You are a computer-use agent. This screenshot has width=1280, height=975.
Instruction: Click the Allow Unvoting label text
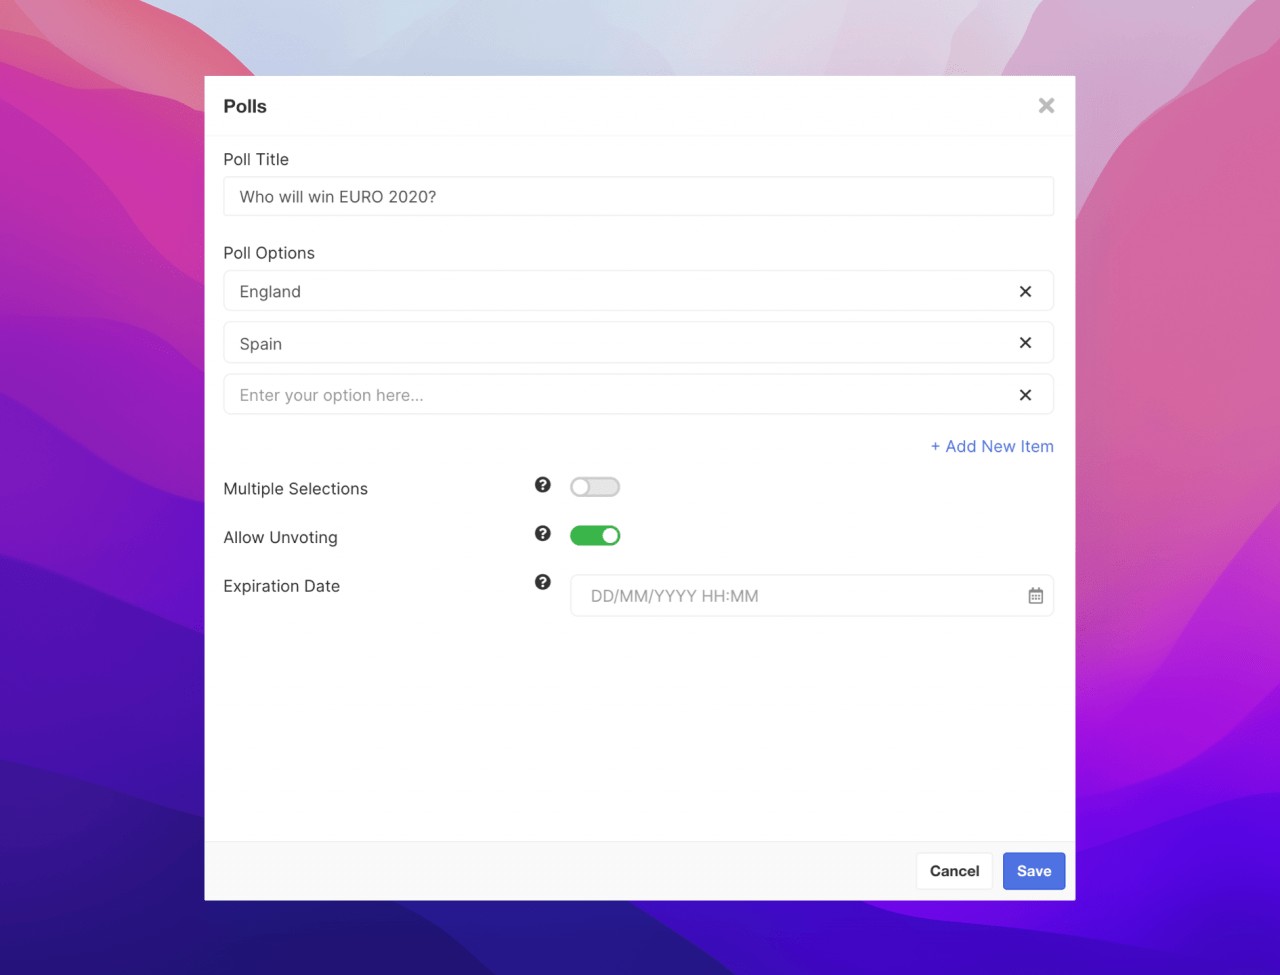point(280,538)
